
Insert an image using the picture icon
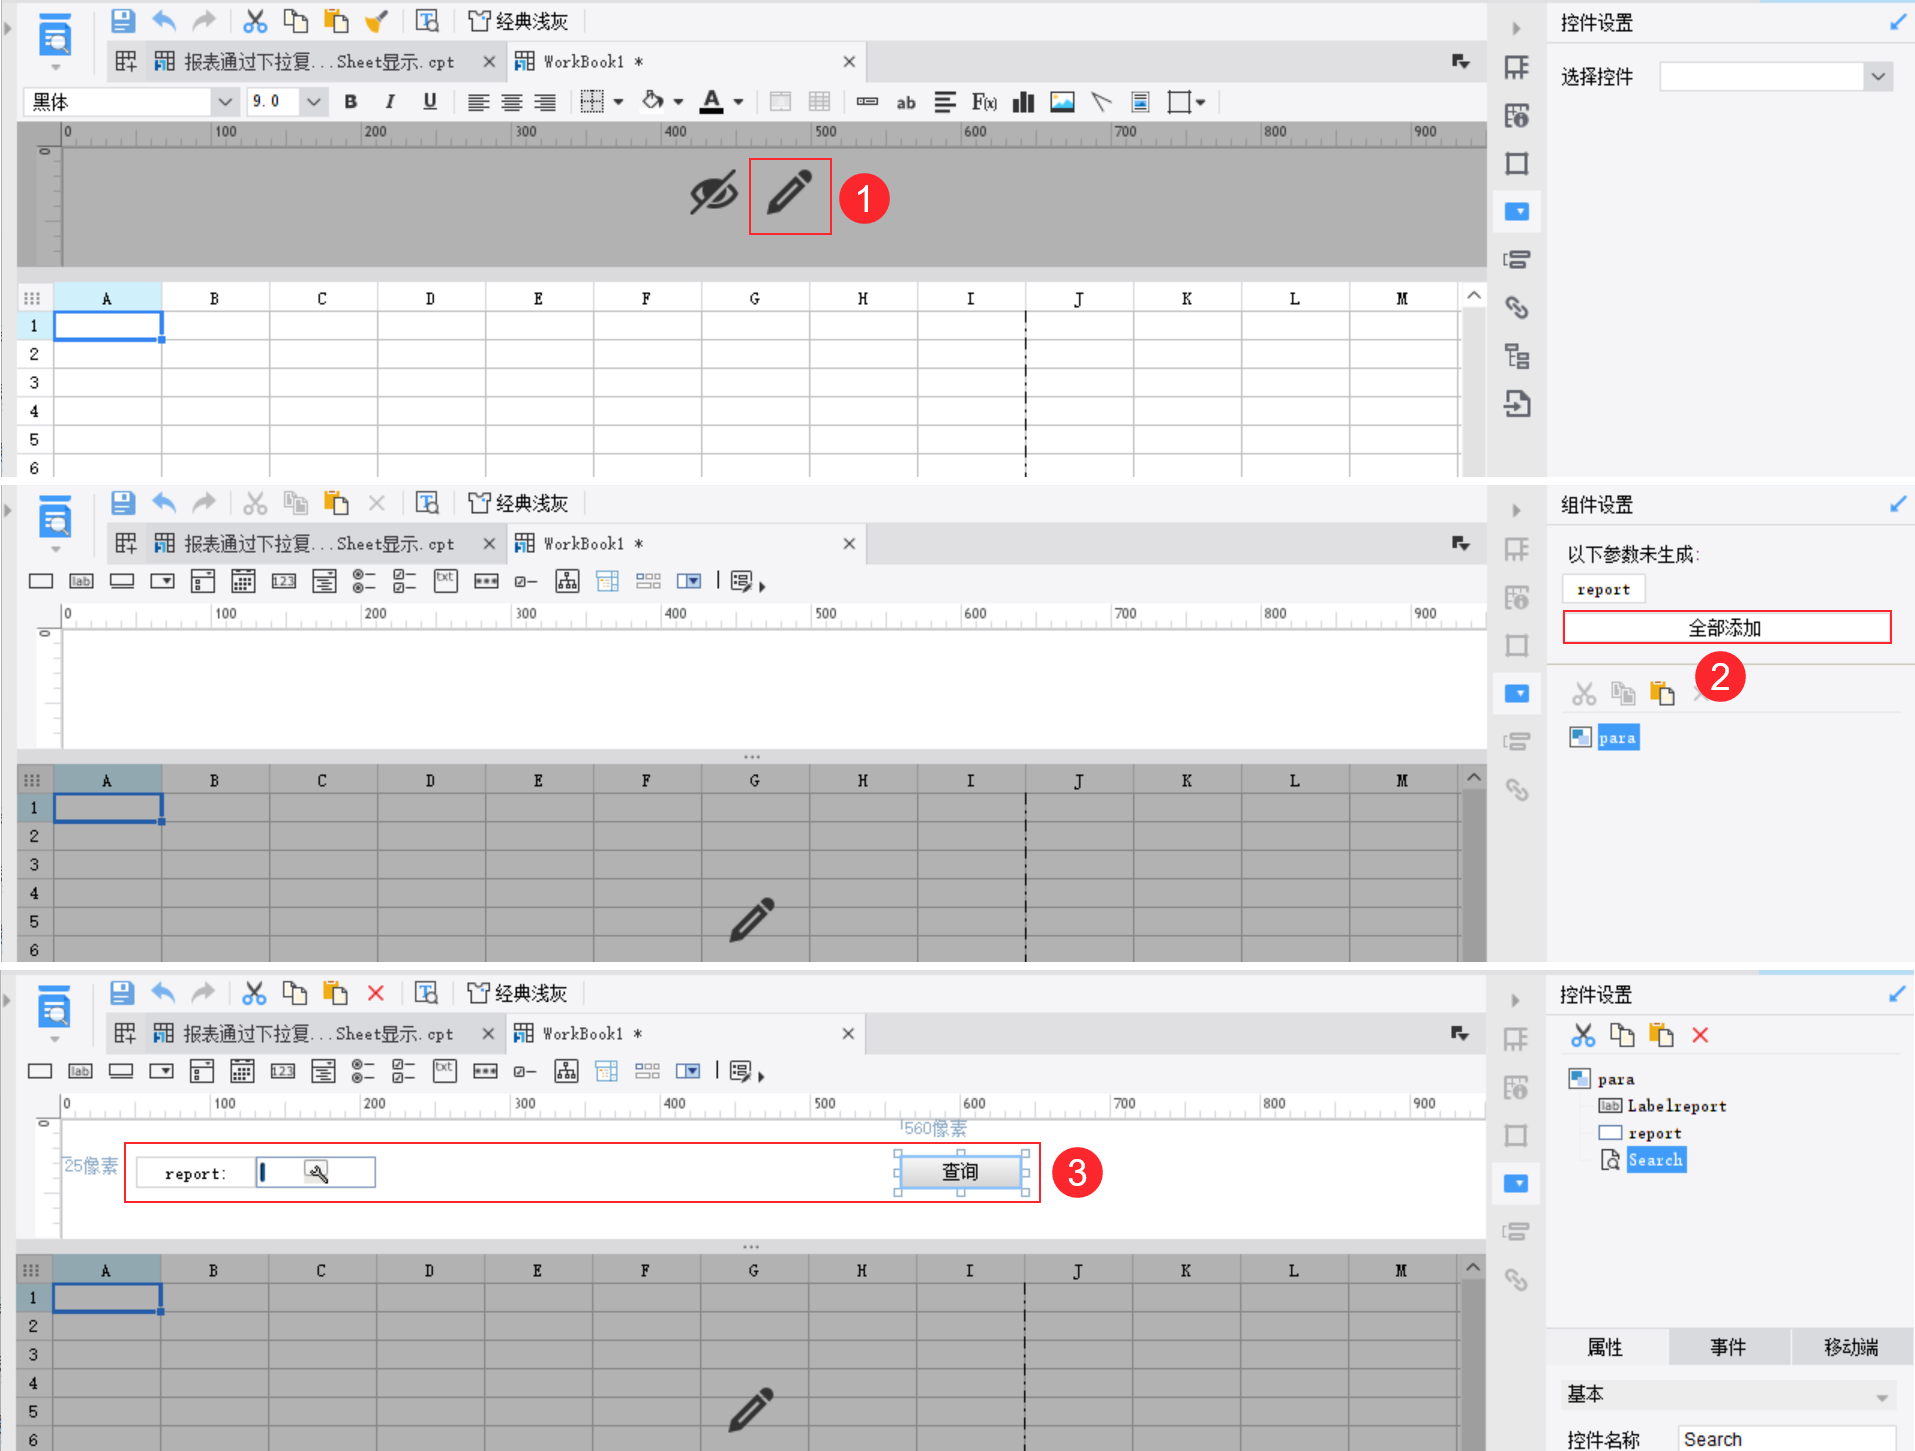coord(1062,102)
